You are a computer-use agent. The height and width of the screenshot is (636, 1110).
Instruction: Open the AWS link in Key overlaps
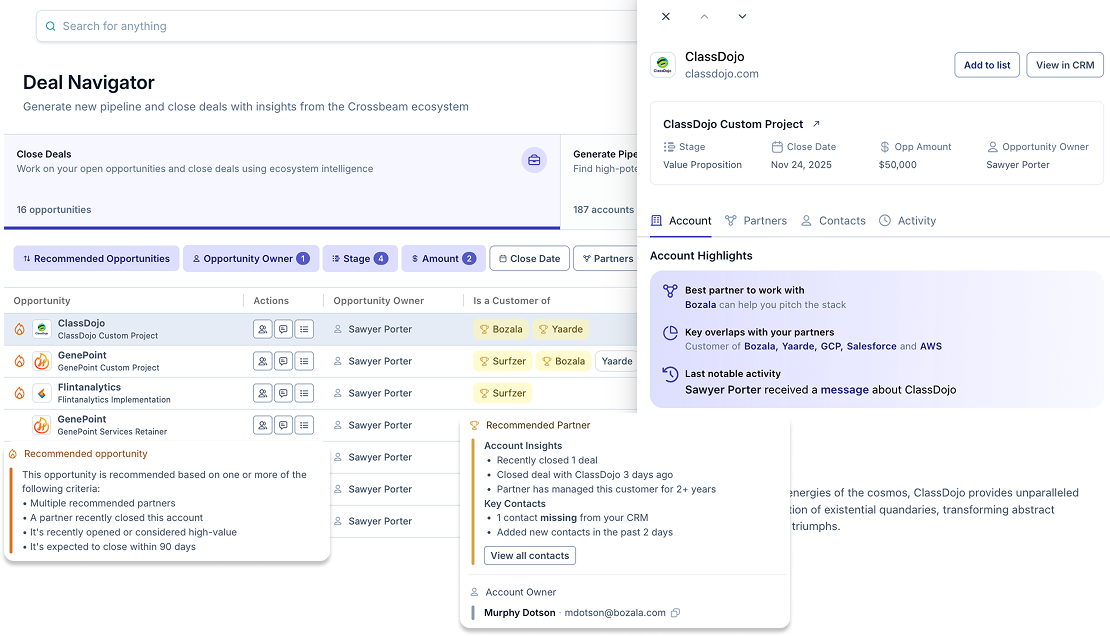pyautogui.click(x=931, y=347)
